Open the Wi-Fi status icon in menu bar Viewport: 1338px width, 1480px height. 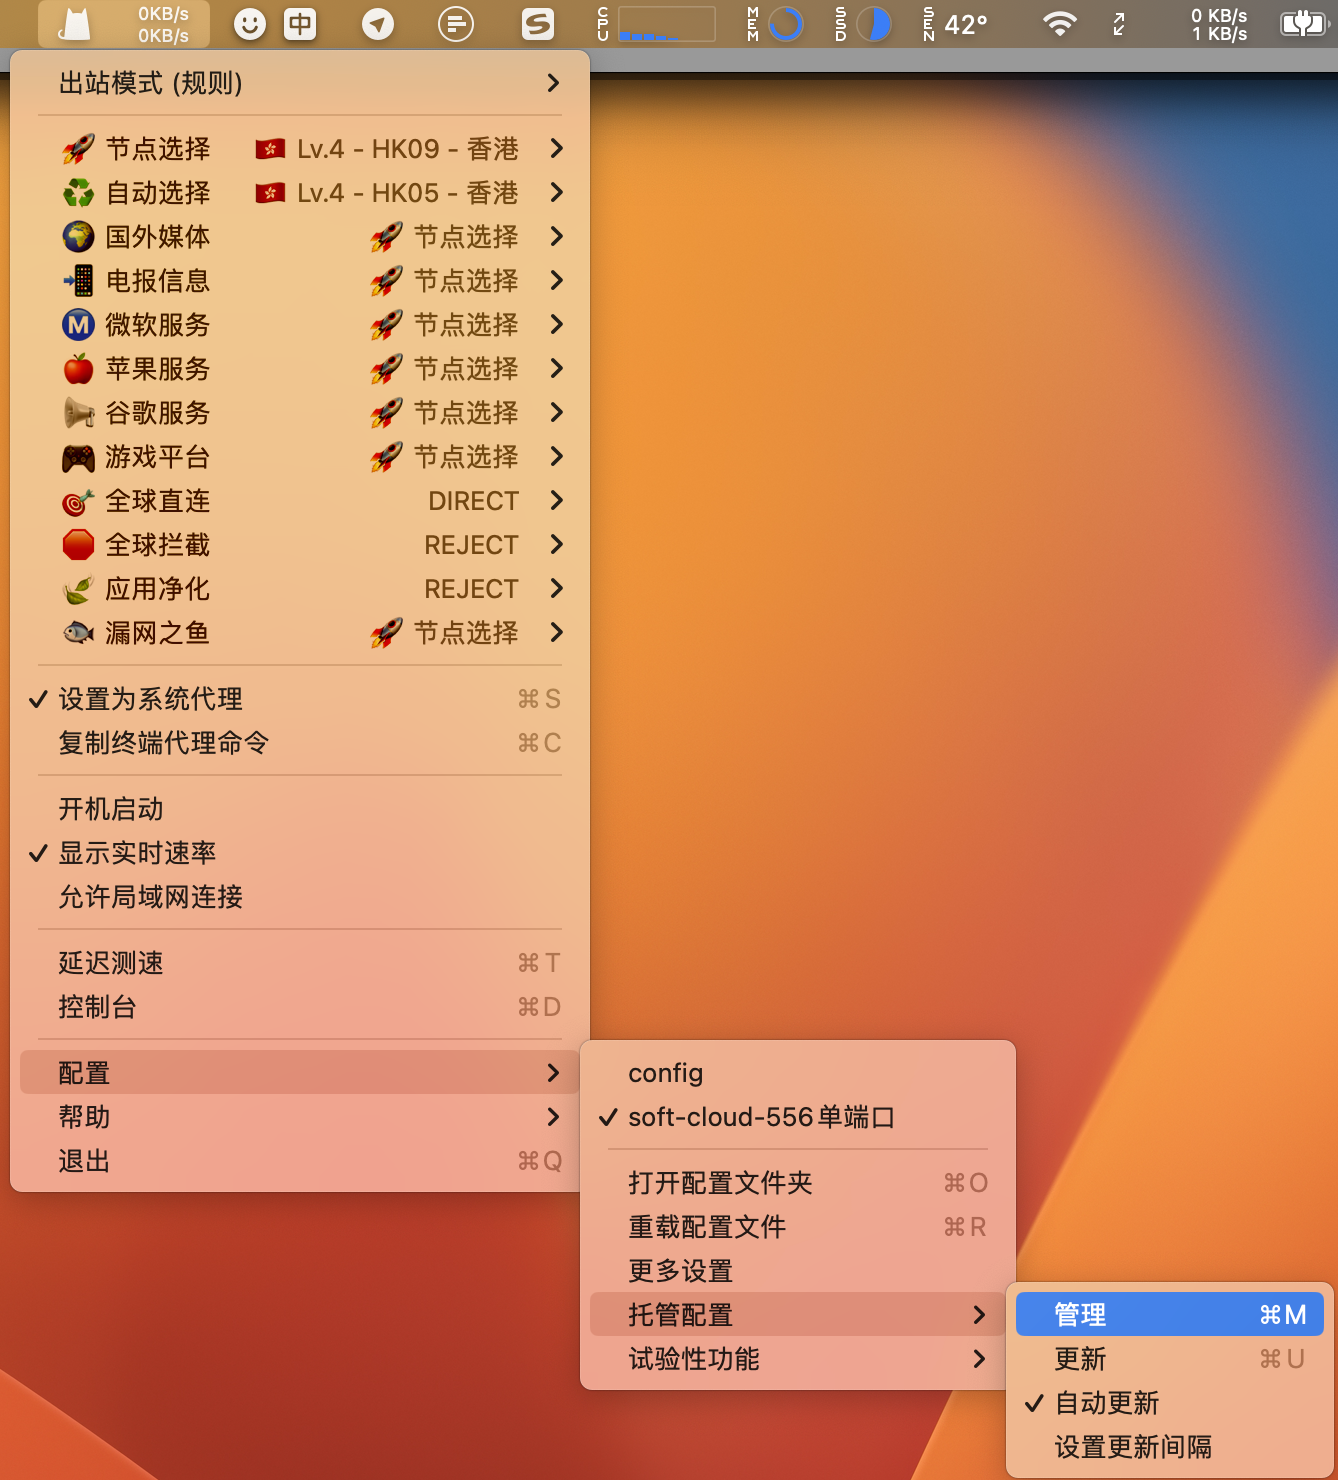point(1059,24)
